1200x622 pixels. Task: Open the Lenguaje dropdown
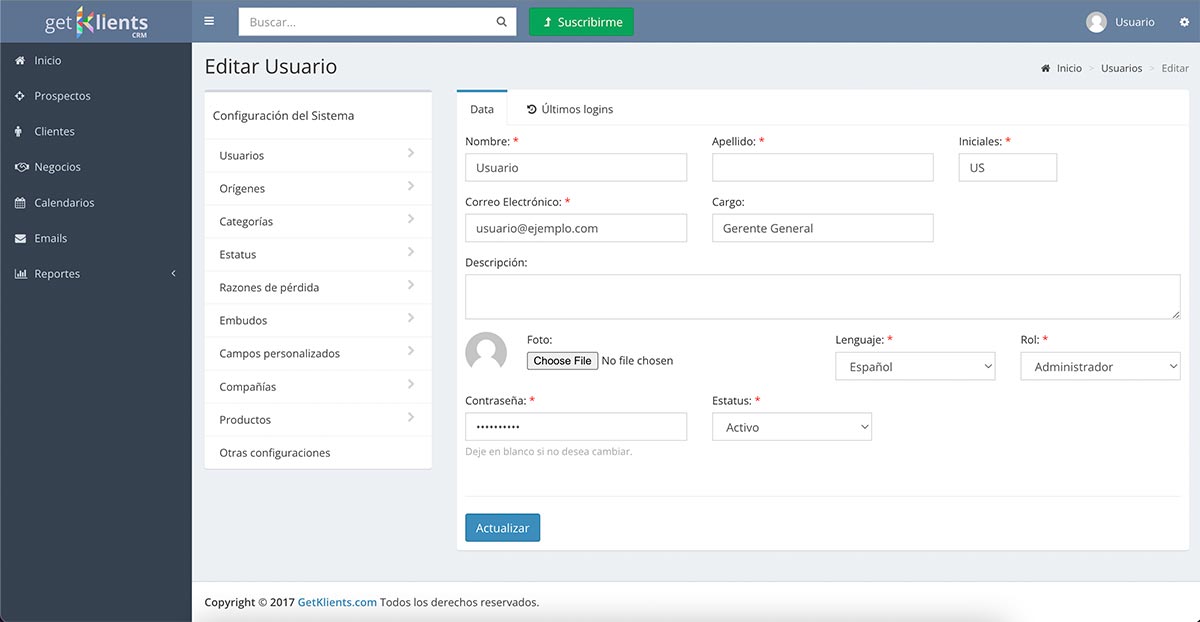[x=915, y=367]
